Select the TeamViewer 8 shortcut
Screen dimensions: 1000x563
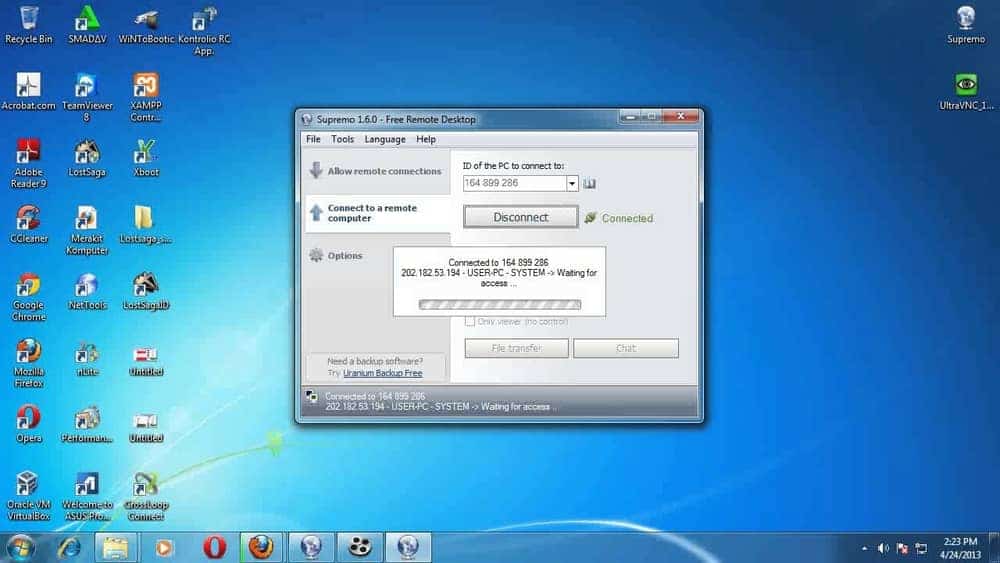click(87, 97)
